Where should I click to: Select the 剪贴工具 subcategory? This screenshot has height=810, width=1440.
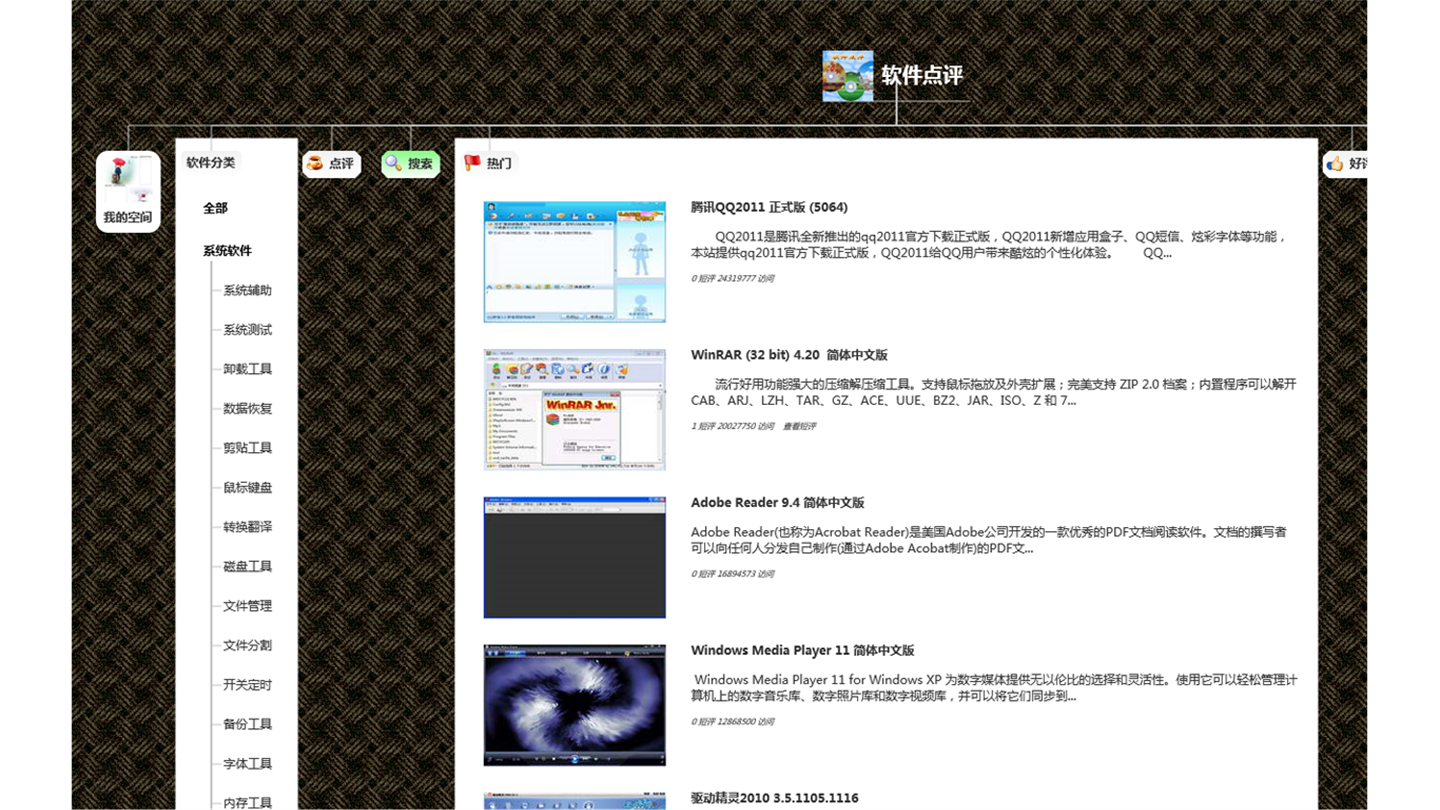pyautogui.click(x=247, y=448)
